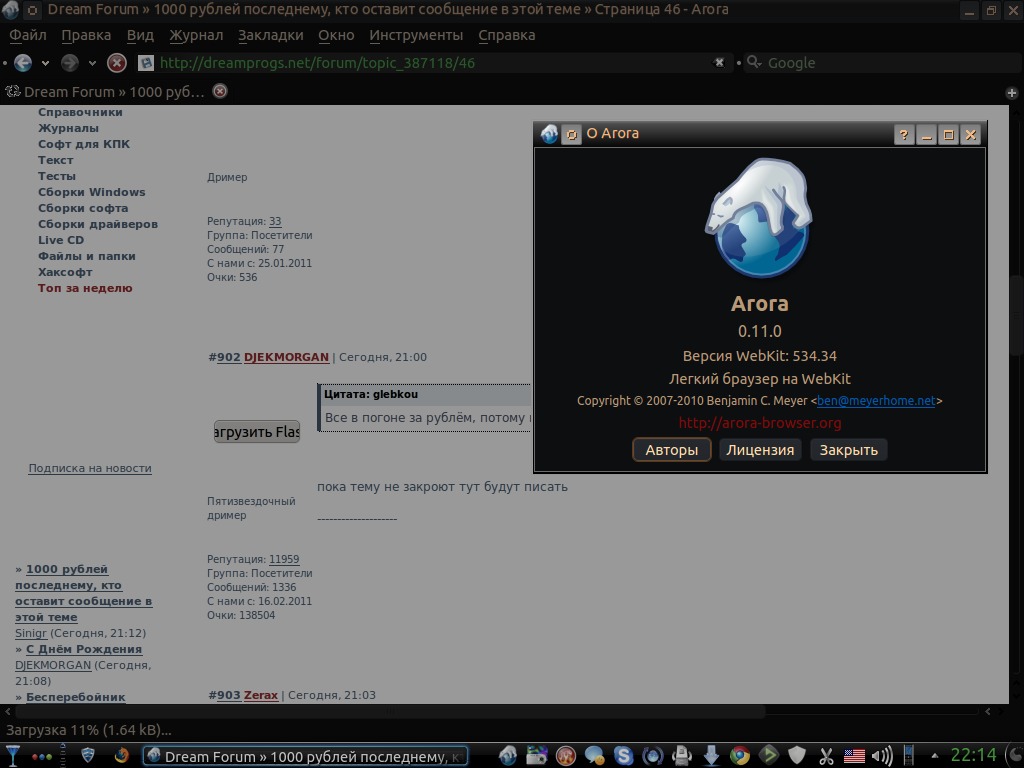
Task: Click reputation value 33 link
Action: click(x=275, y=221)
